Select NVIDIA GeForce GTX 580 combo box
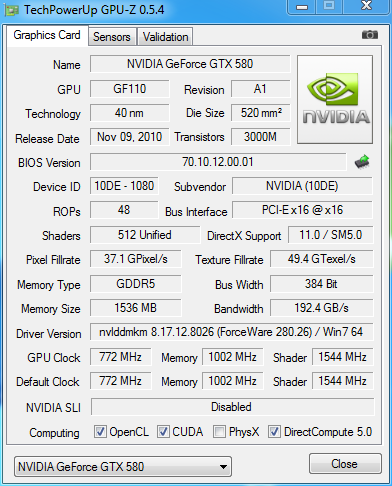The width and height of the screenshot is (392, 486). [123, 467]
